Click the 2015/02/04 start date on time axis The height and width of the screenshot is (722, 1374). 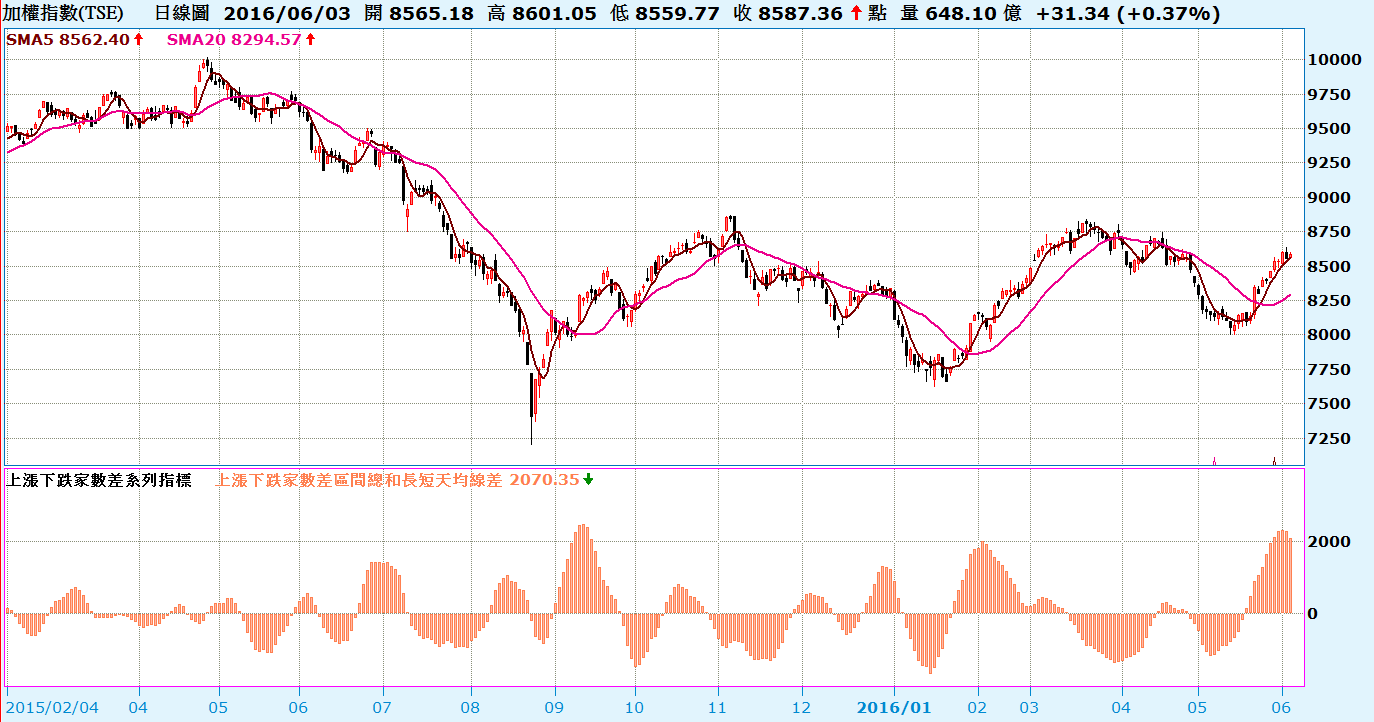52,707
